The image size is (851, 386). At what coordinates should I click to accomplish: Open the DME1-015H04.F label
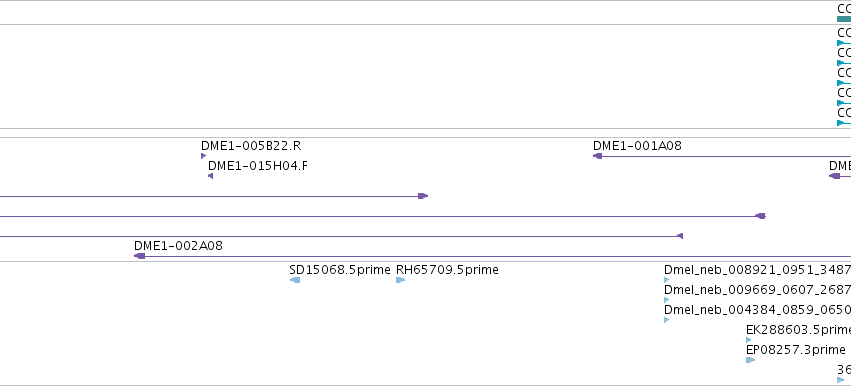pyautogui.click(x=258, y=166)
